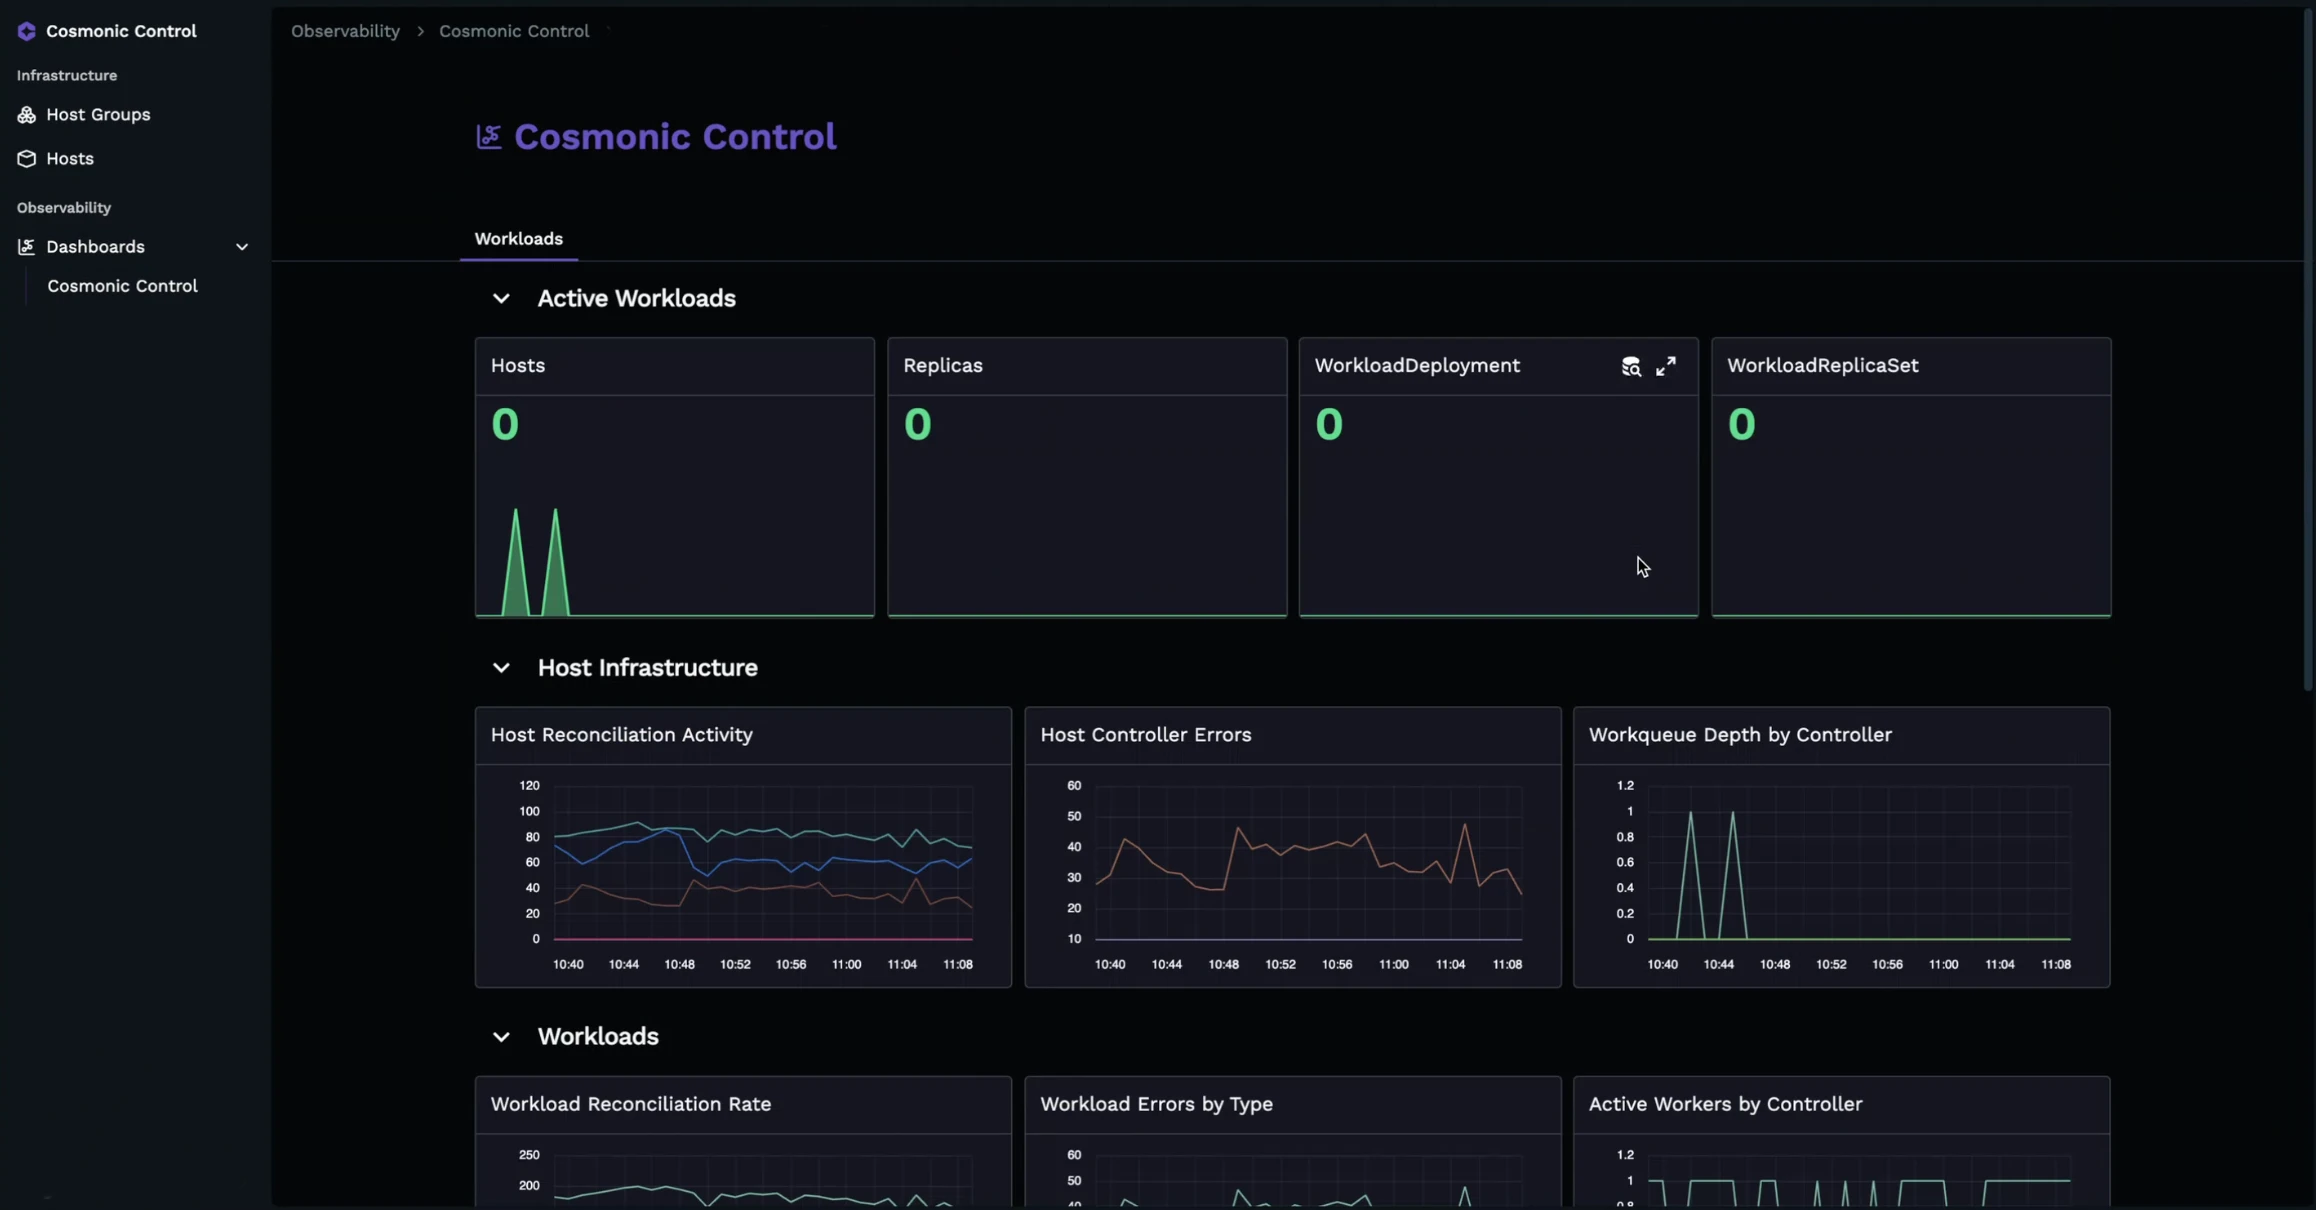Click the Host Groups sidebar icon

click(26, 115)
